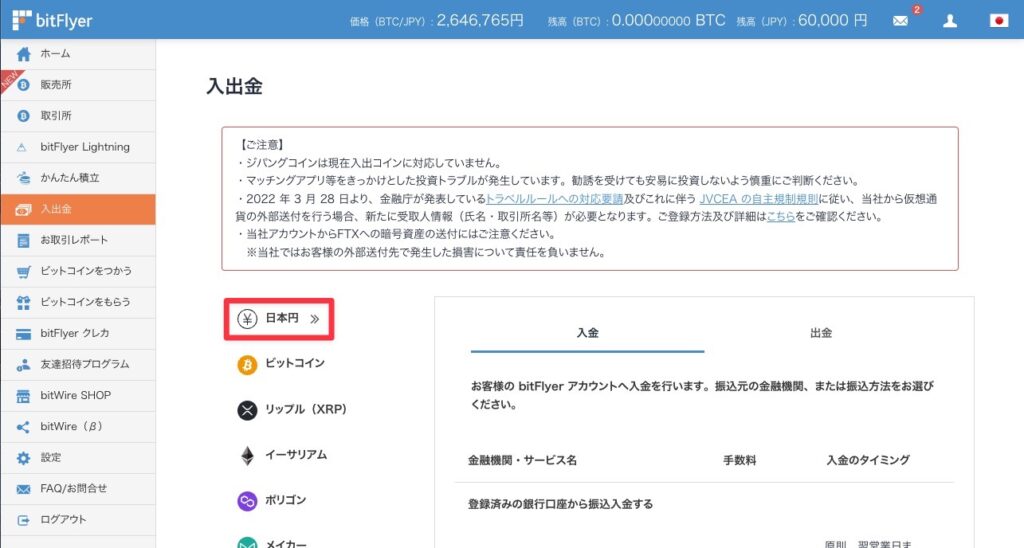Click the orange Bitcoin coin icon

click(x=247, y=364)
